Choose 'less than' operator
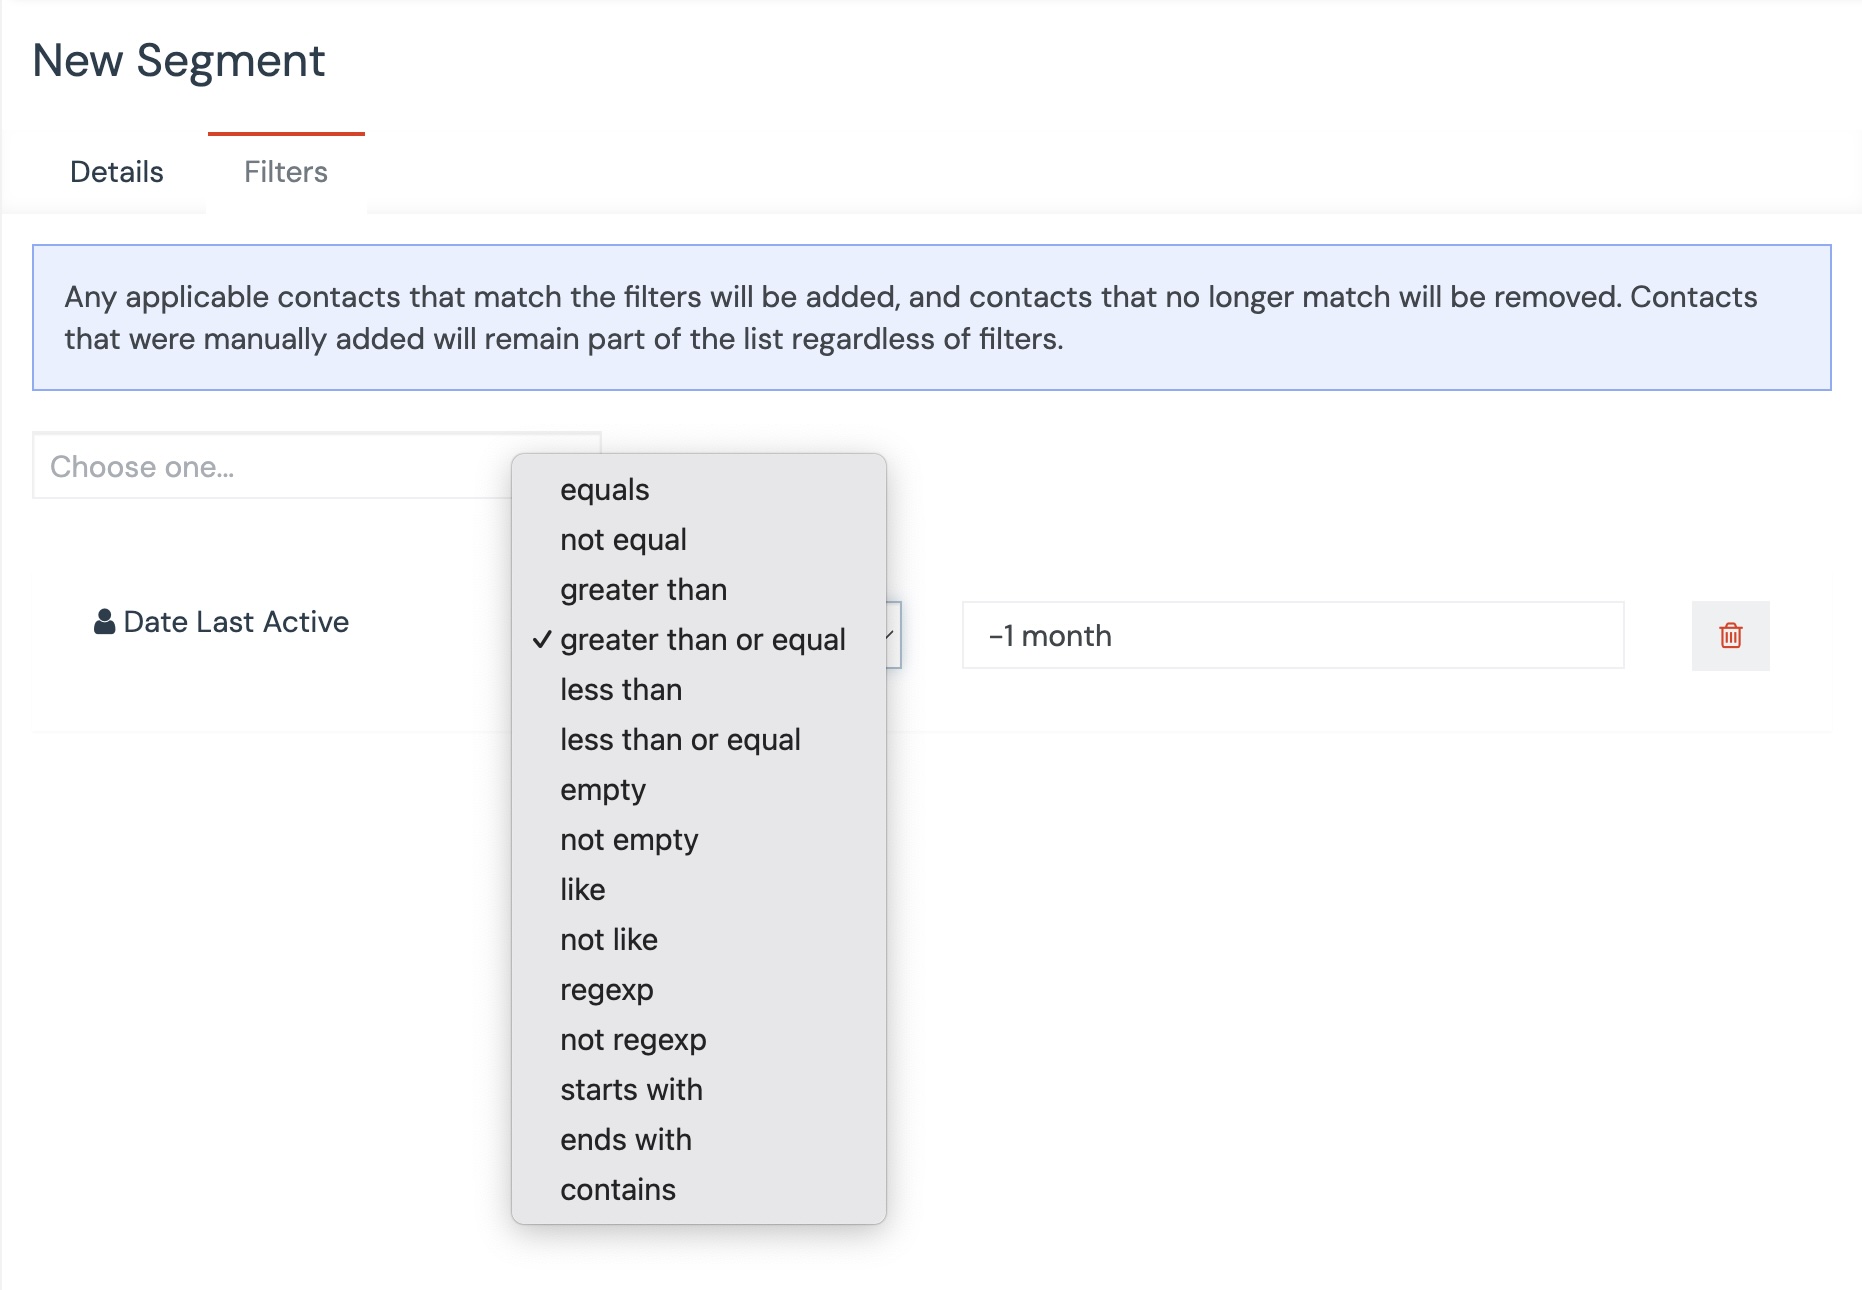Screen dimensions: 1862x1290 point(621,690)
